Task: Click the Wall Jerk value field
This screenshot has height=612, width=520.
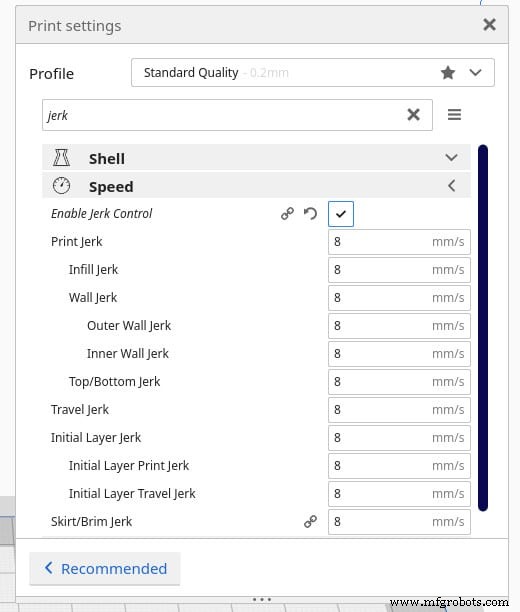Action: [x=399, y=298]
